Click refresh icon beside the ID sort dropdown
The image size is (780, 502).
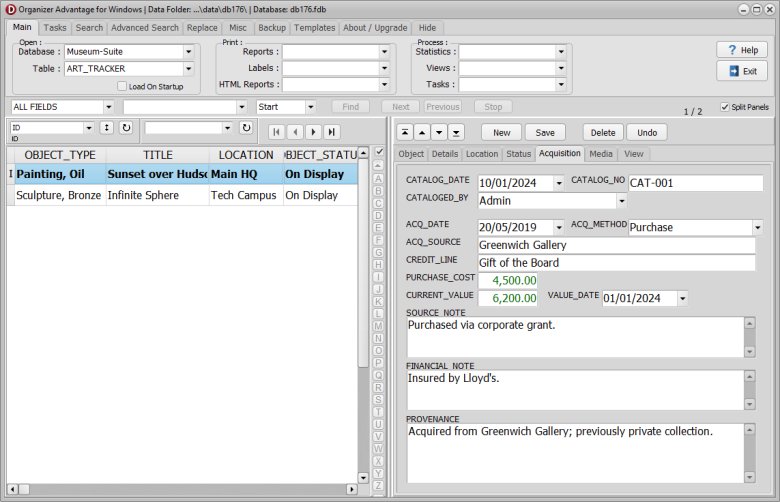click(126, 128)
